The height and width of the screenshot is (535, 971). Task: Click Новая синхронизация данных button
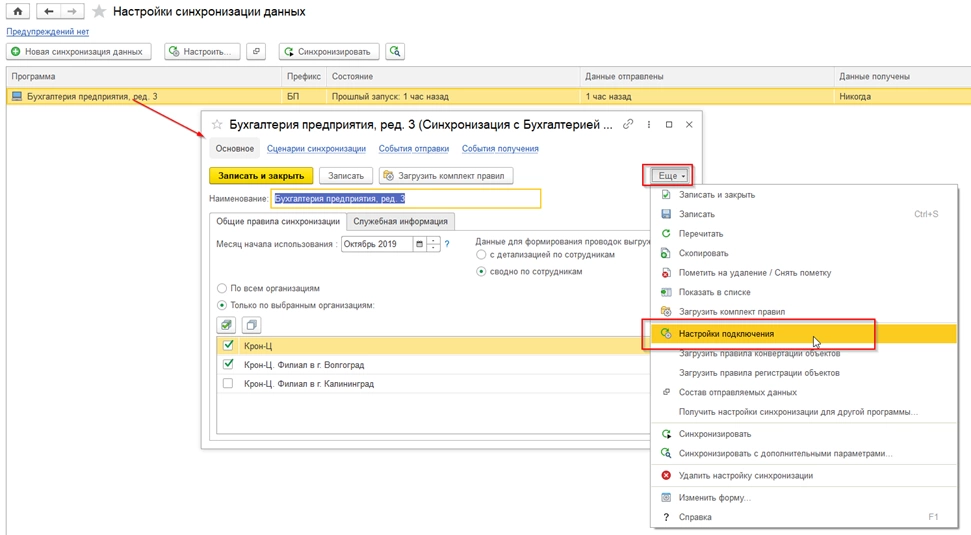click(79, 51)
